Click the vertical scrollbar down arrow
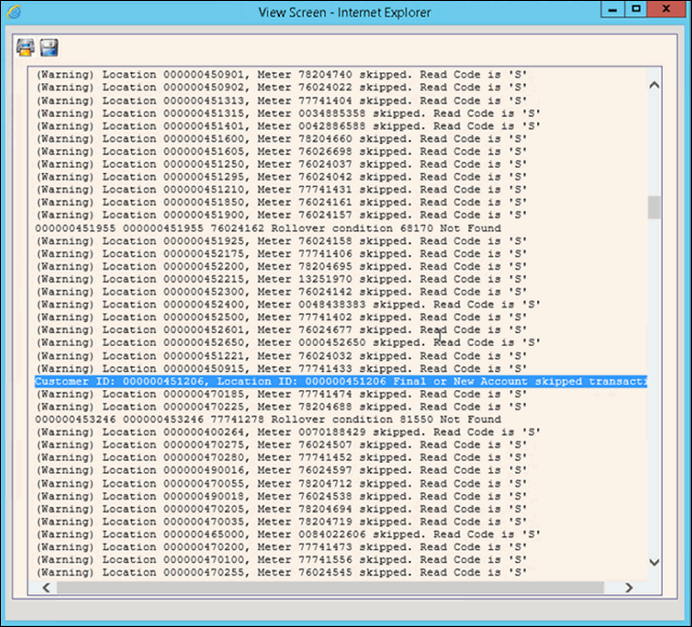 (654, 562)
